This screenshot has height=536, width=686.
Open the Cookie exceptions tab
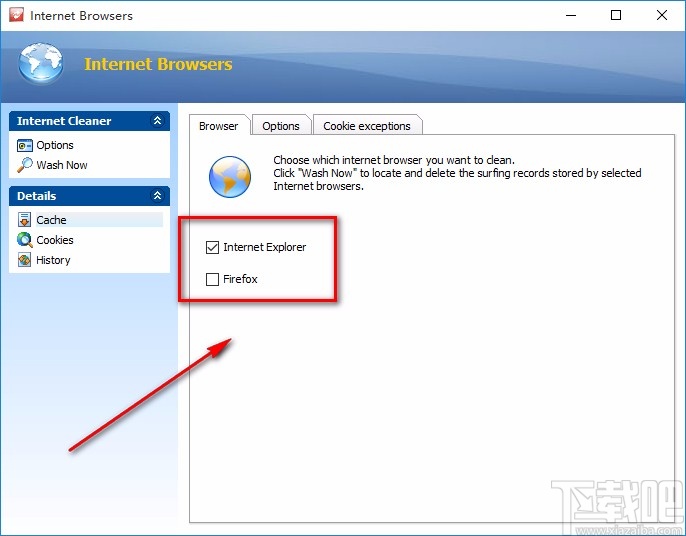[x=367, y=126]
